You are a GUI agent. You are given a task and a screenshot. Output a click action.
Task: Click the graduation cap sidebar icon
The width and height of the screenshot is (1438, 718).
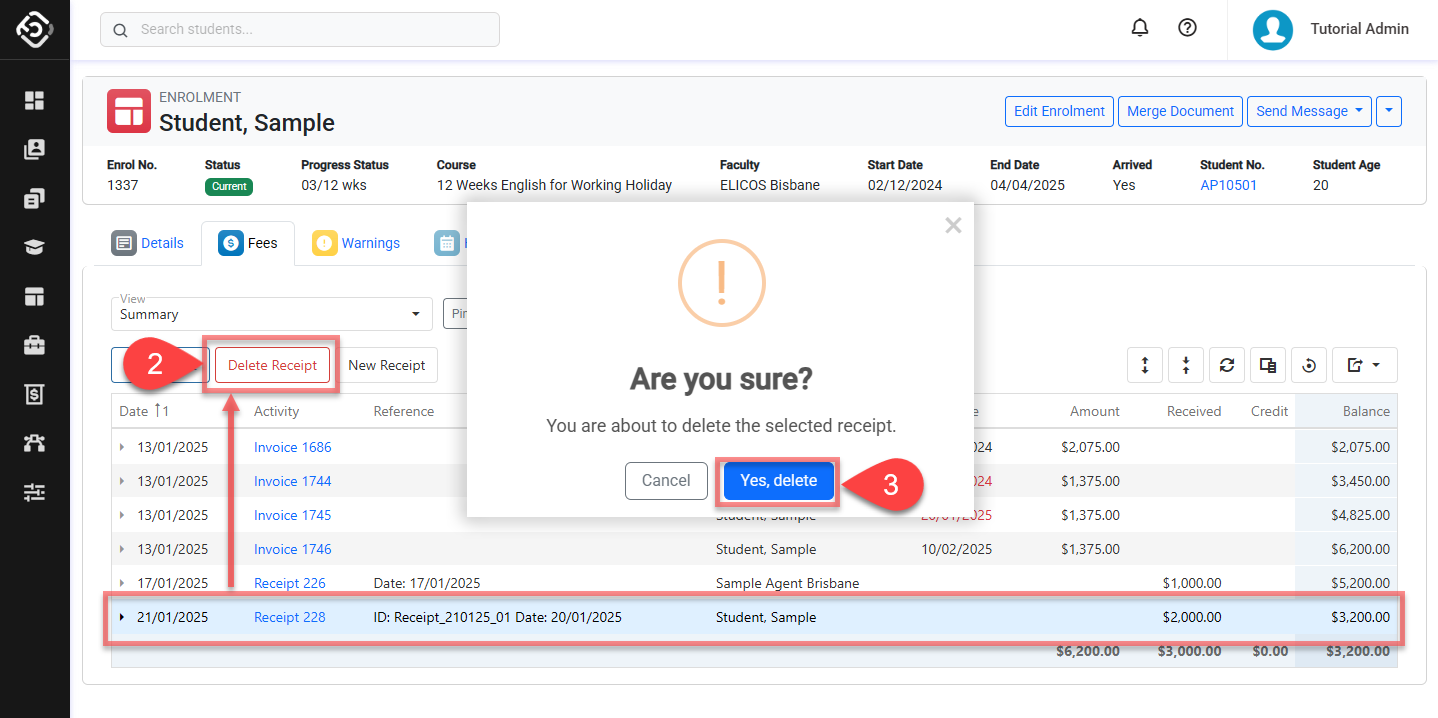point(35,247)
